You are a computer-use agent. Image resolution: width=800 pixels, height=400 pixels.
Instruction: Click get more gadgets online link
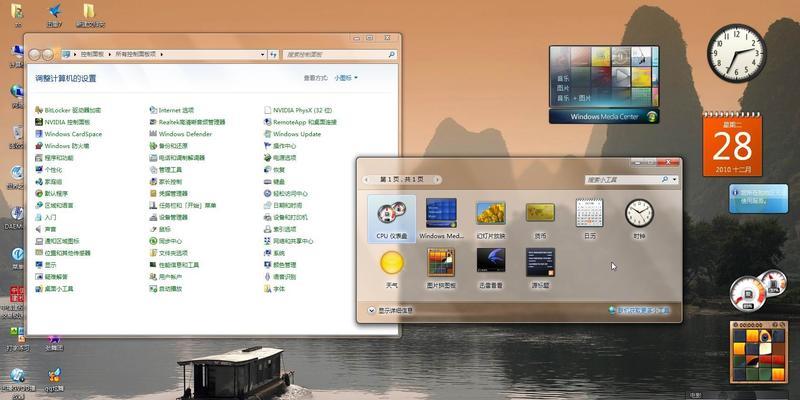click(639, 310)
